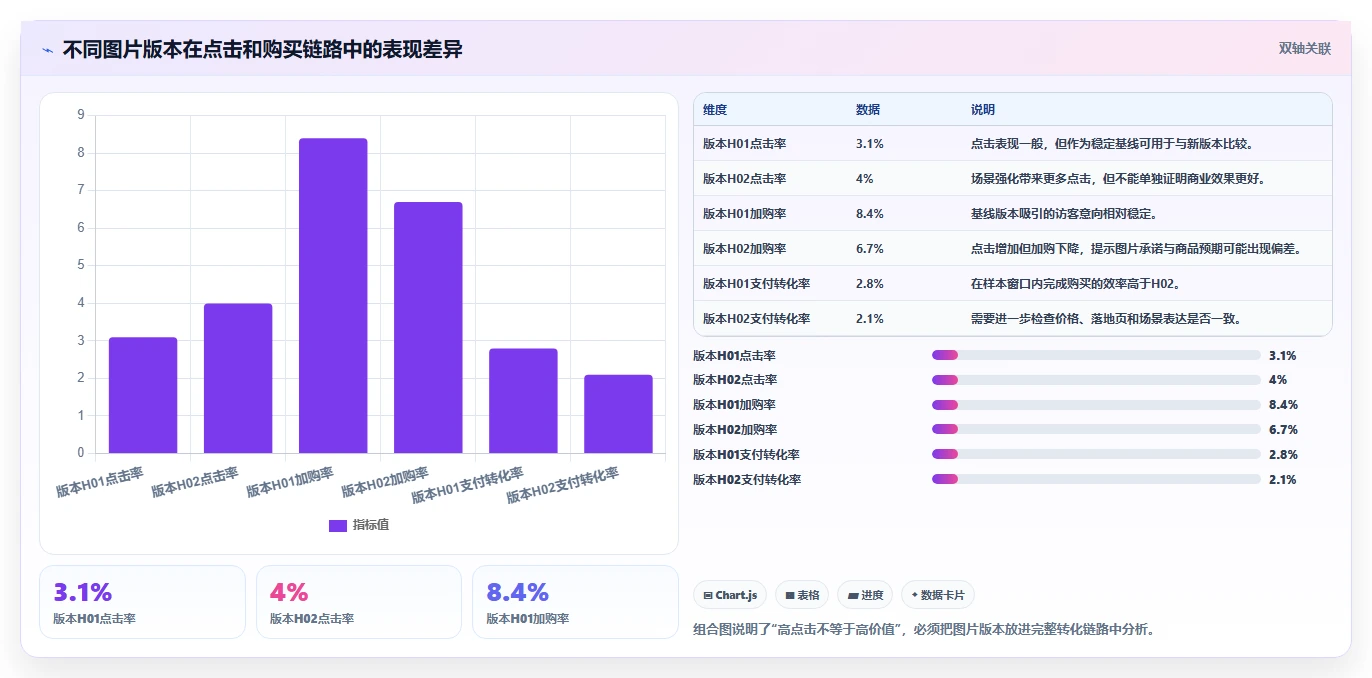This screenshot has width=1372, height=678.
Task: Click the 维度 column header
Action: coord(715,110)
